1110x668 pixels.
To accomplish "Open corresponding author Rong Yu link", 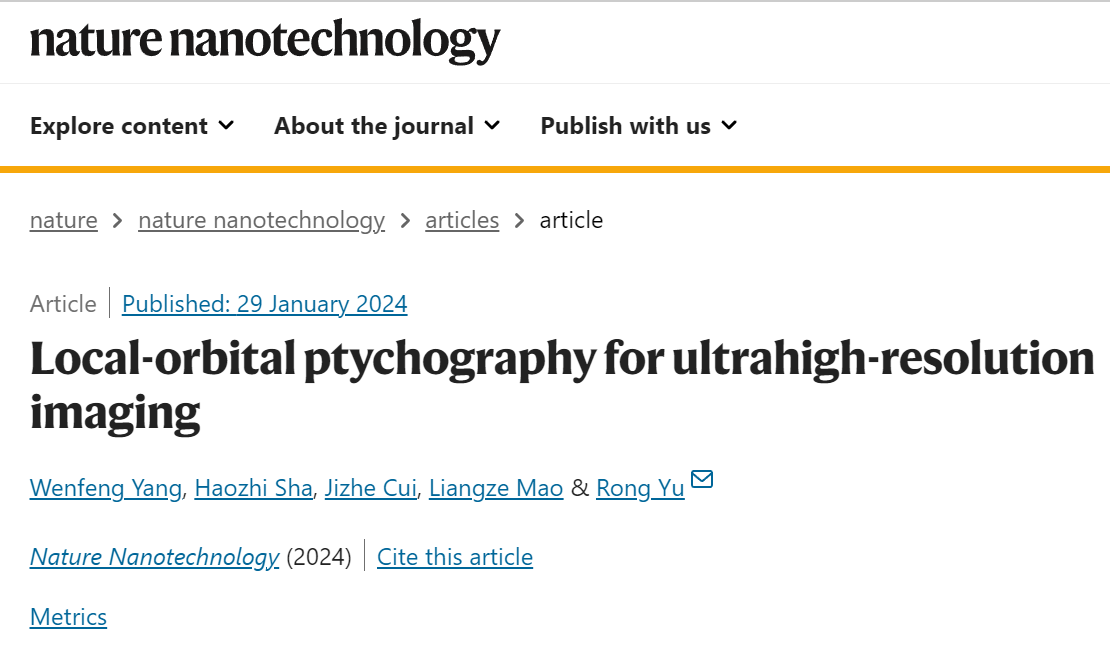I will [x=640, y=488].
